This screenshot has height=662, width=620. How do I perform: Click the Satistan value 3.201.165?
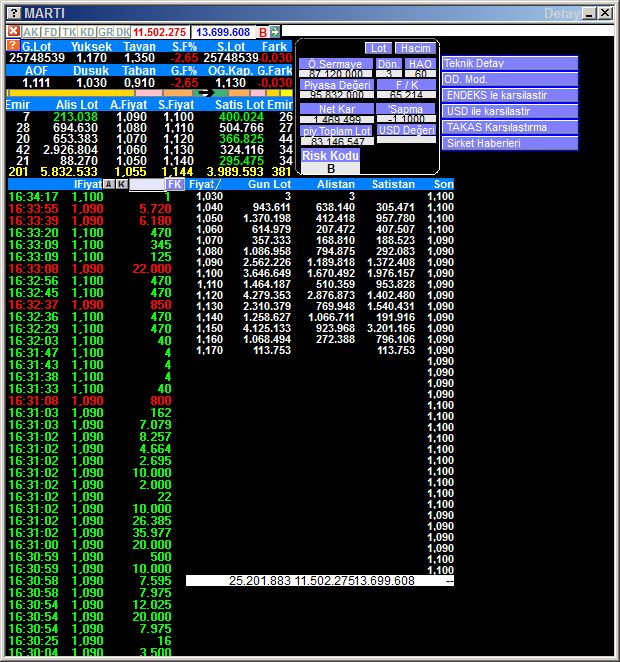click(391, 328)
